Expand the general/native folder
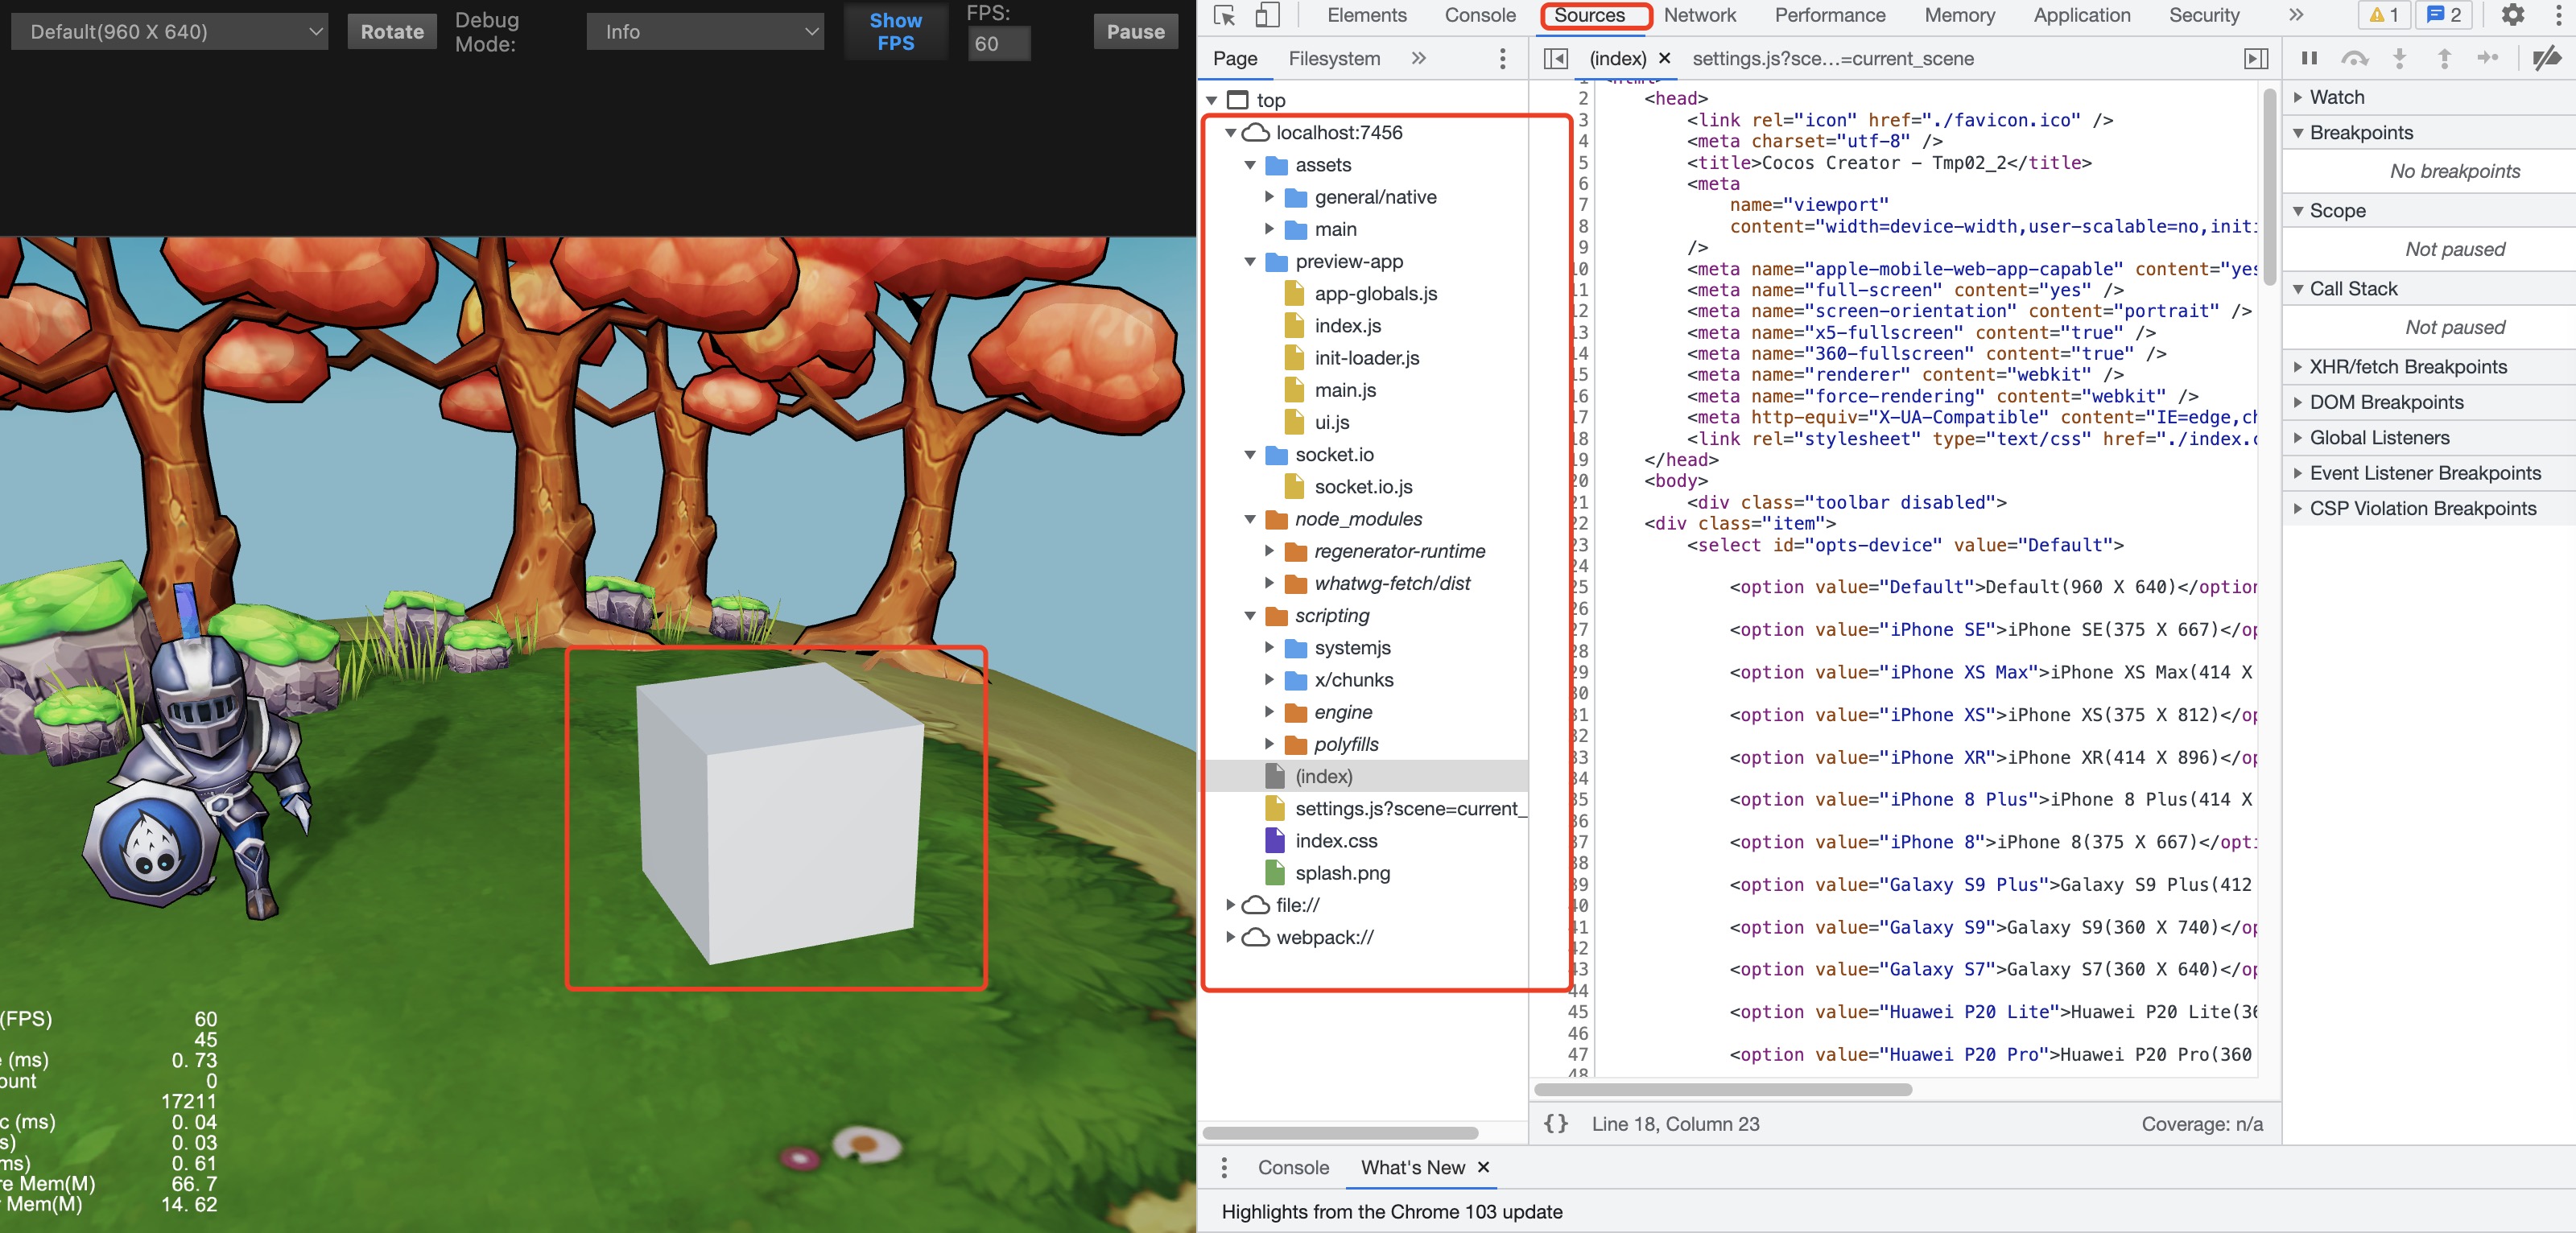2576x1233 pixels. pyautogui.click(x=1269, y=197)
